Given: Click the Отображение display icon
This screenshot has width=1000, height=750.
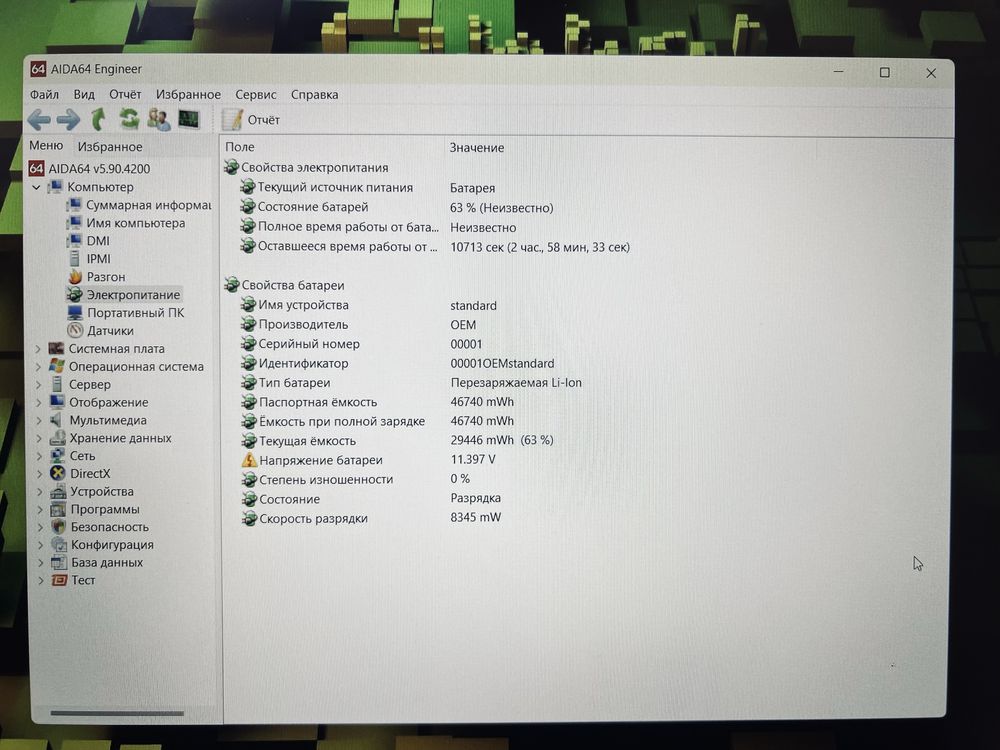Looking at the screenshot, I should click(57, 402).
